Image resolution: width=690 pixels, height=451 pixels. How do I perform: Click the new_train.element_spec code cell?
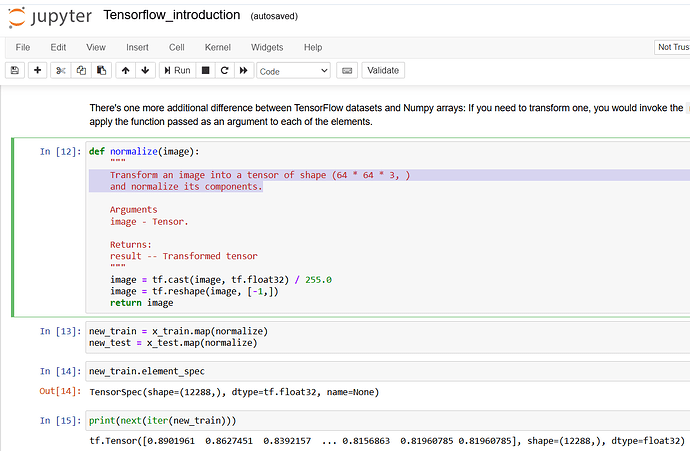pos(388,371)
